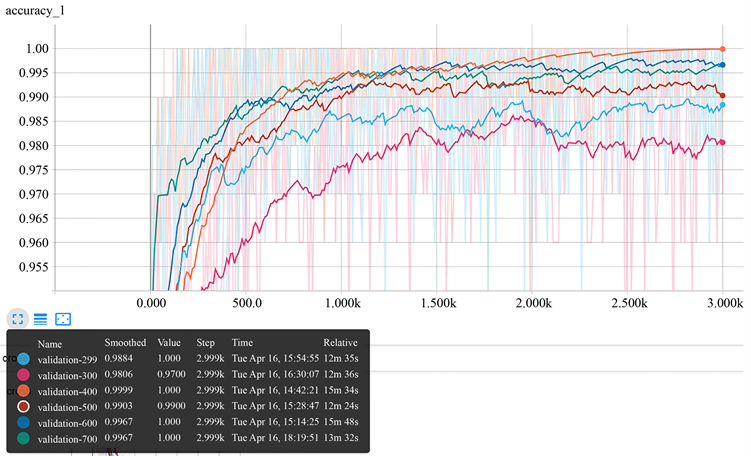Image resolution: width=751 pixels, height=456 pixels.
Task: Select the Time column header in tooltip
Action: tap(242, 341)
